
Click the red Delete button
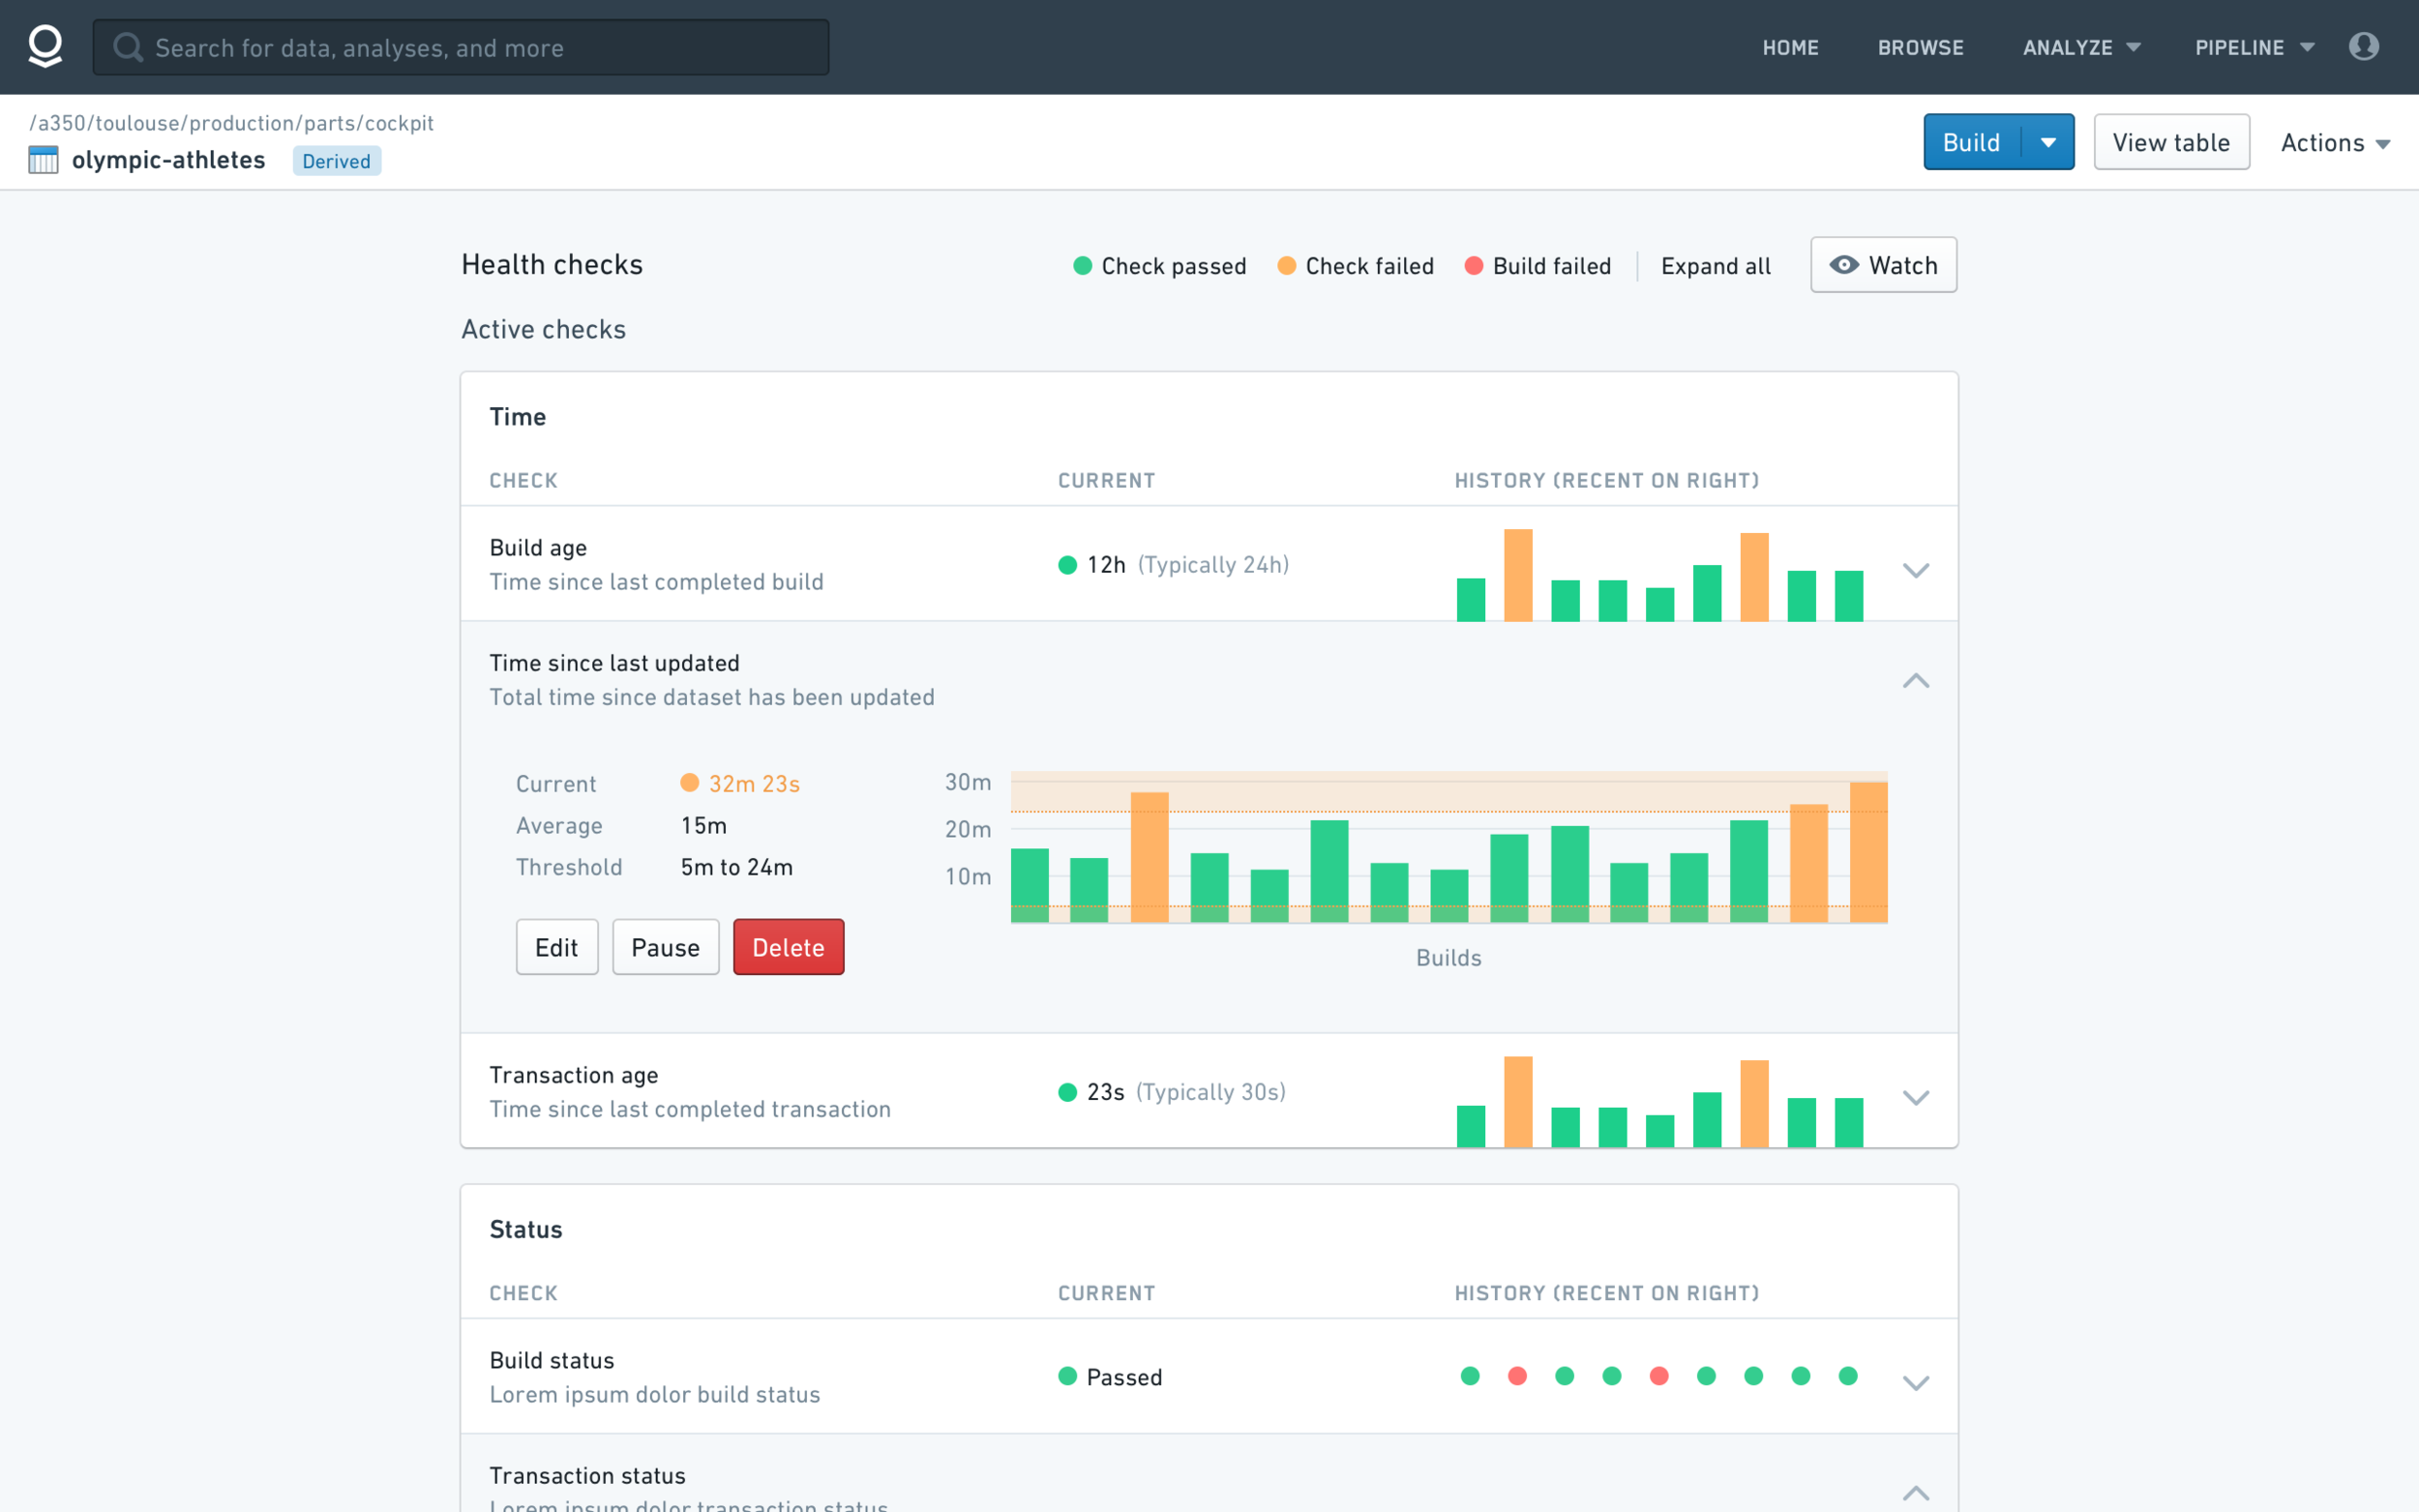pos(788,947)
